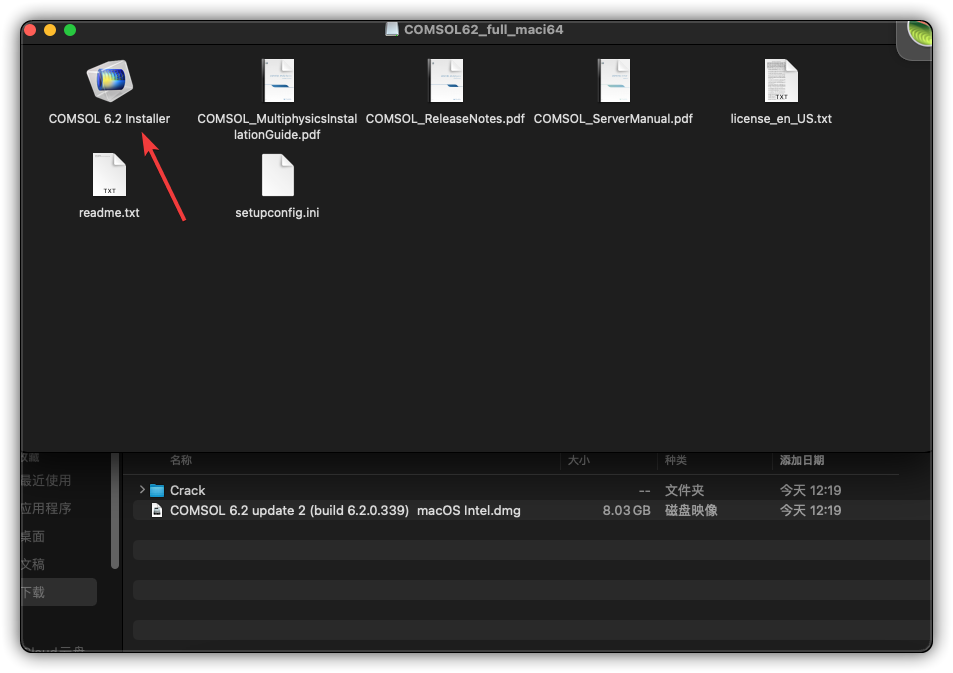Click the COMSOL_ReleaseNotes.pdf name label
The width and height of the screenshot is (953, 673).
click(x=445, y=119)
